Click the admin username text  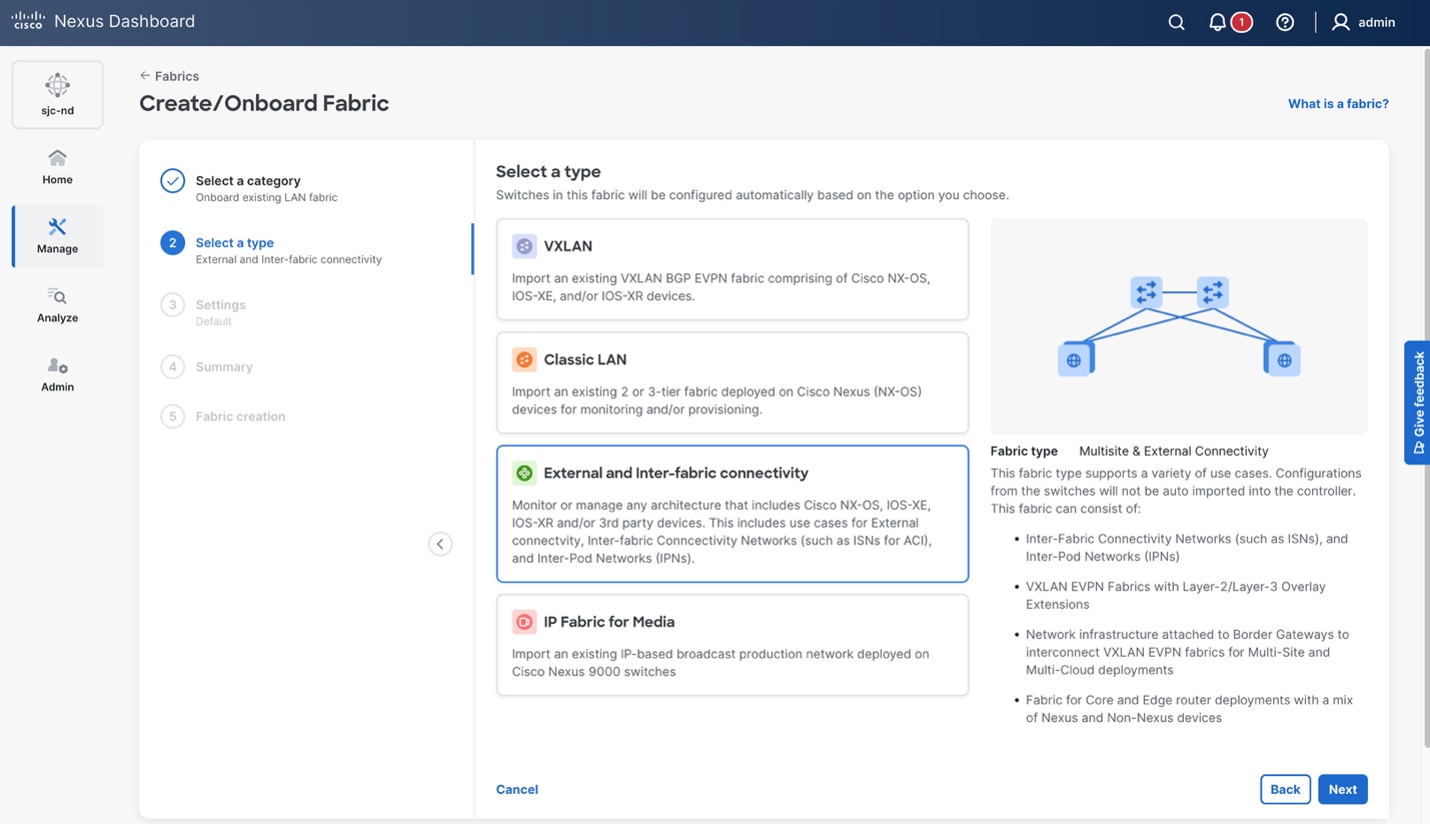coord(1377,22)
